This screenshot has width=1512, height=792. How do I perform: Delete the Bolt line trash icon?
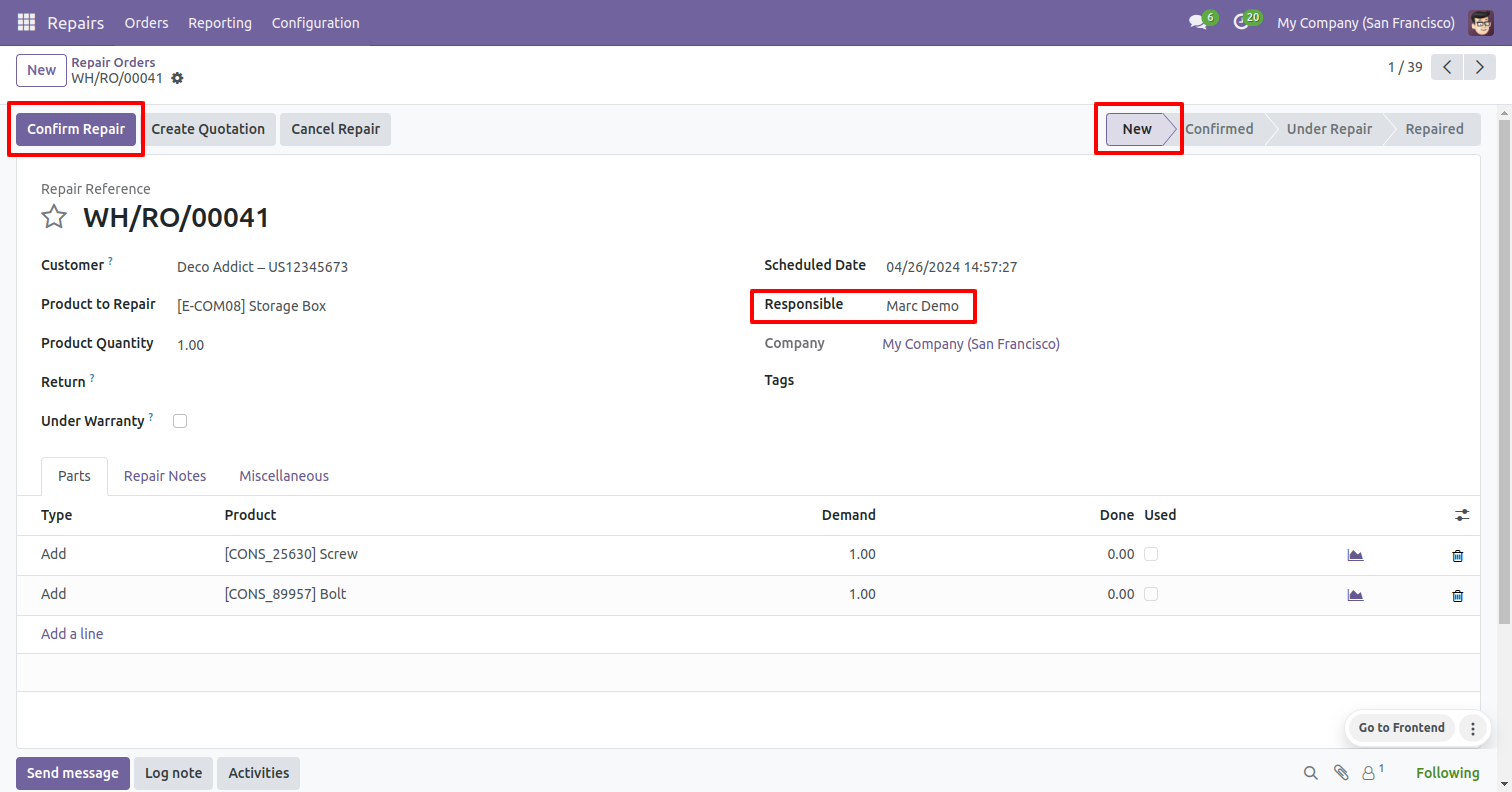pyautogui.click(x=1457, y=595)
